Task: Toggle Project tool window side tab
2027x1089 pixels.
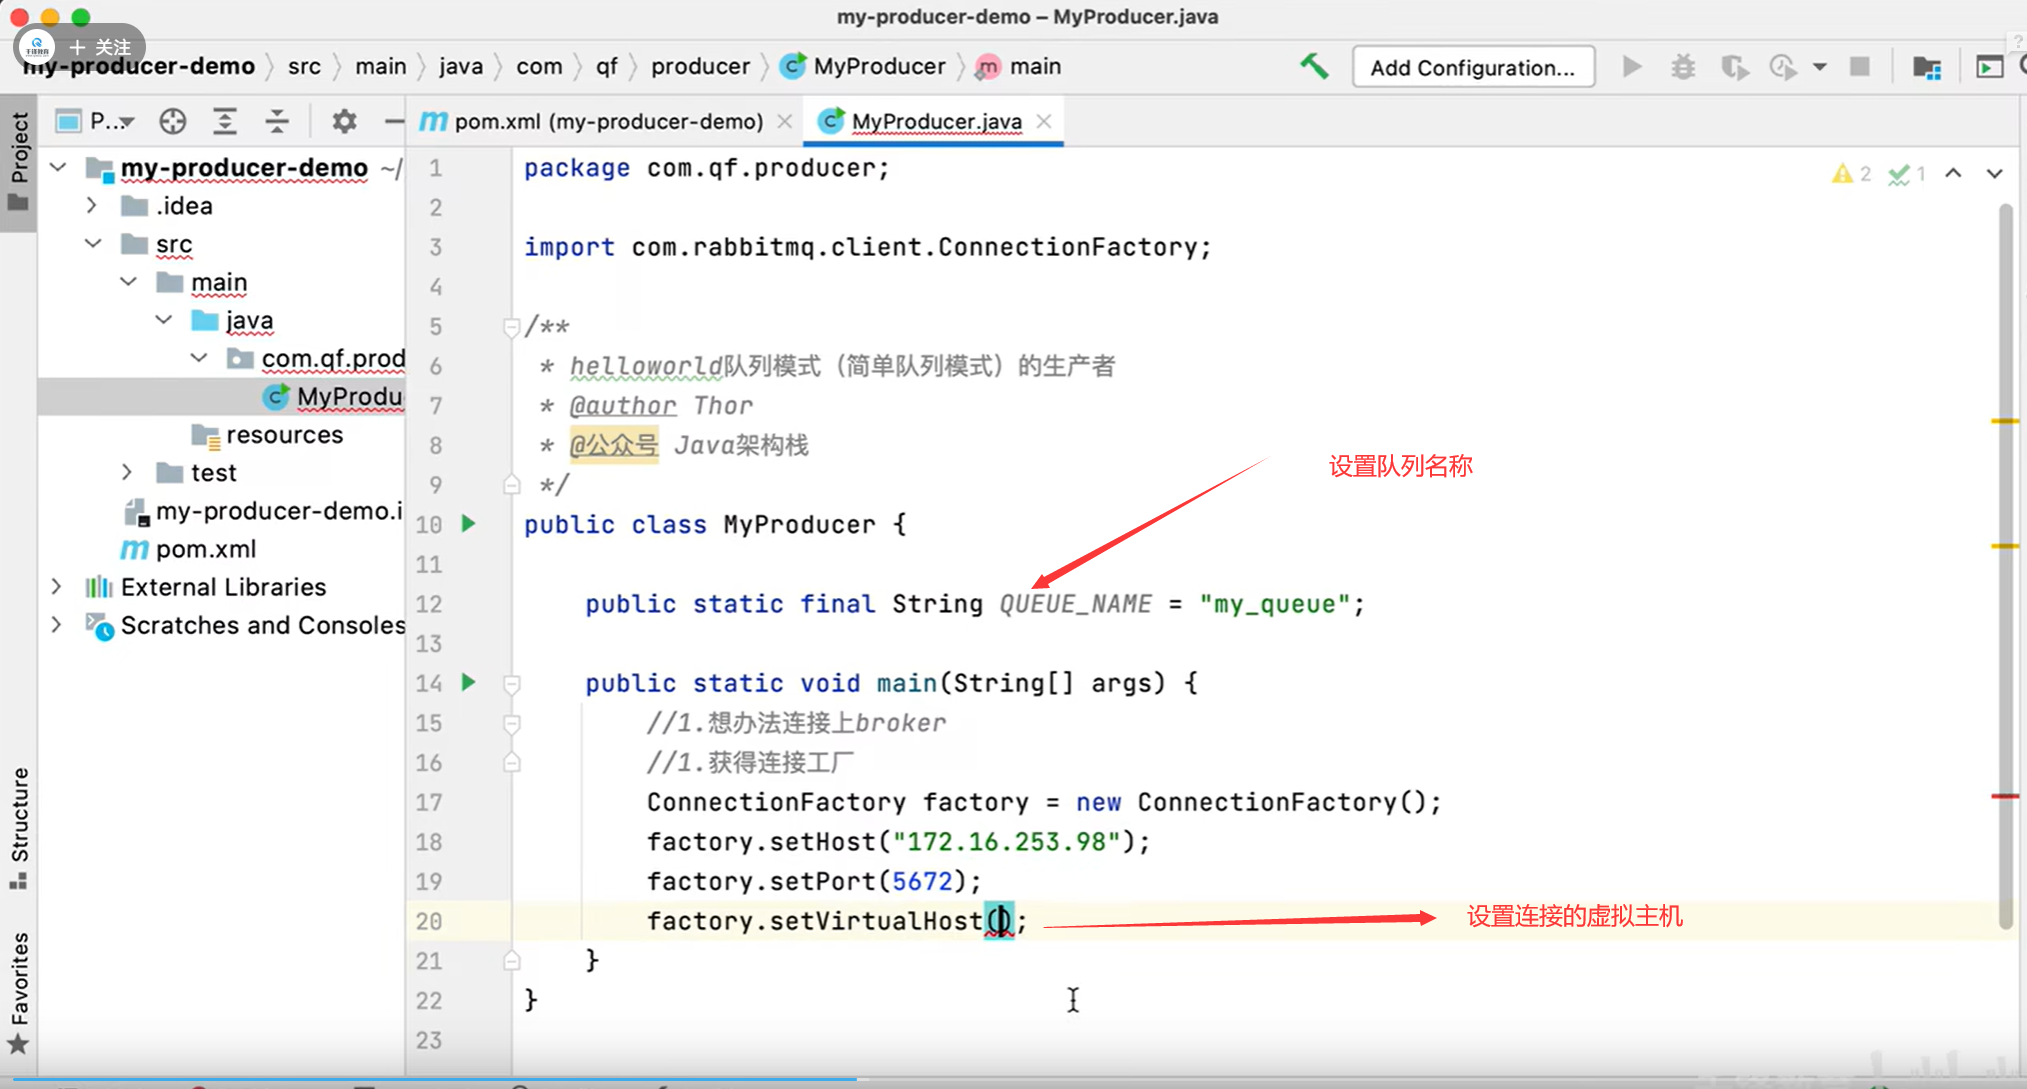Action: [18, 160]
